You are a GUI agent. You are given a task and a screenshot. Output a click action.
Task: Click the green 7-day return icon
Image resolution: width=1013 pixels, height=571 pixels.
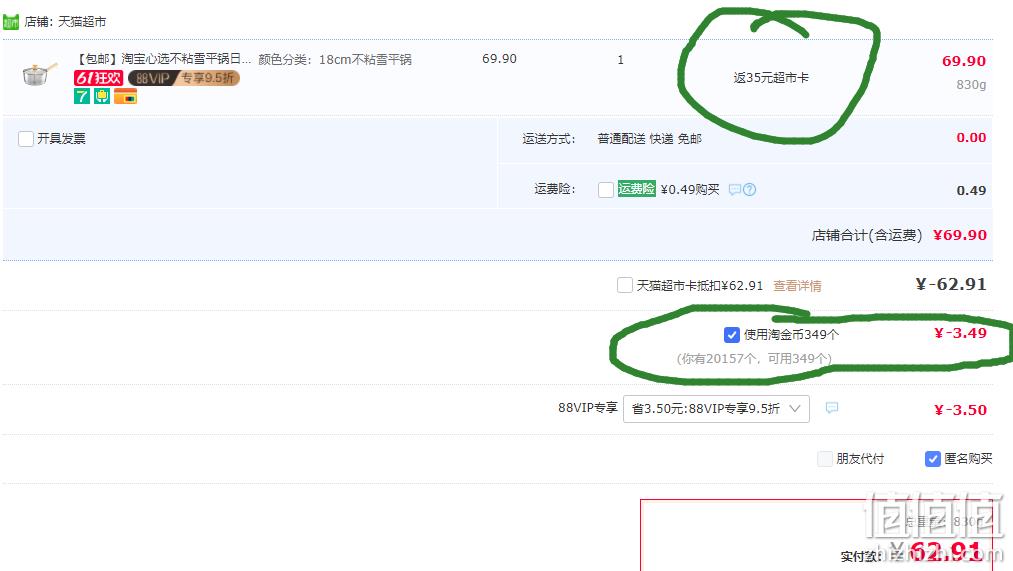click(81, 96)
